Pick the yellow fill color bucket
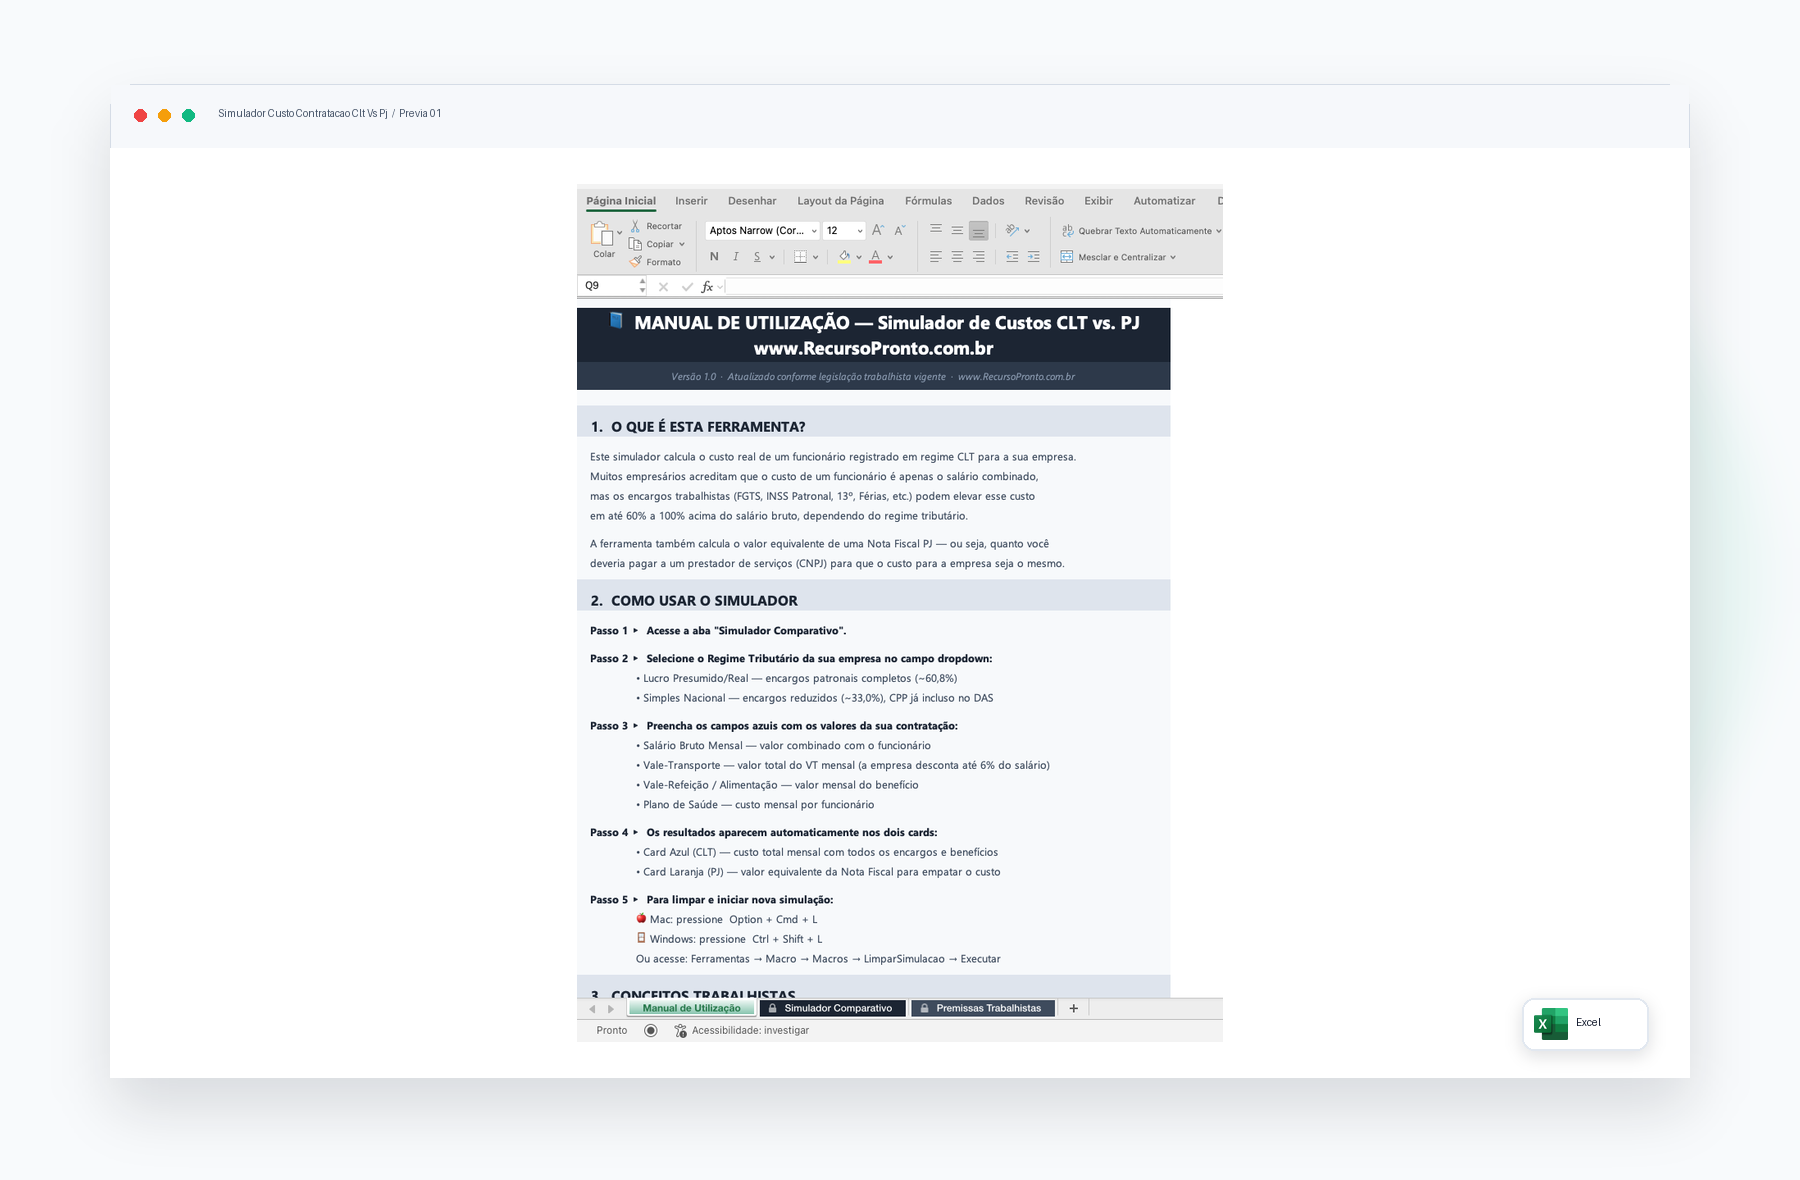The height and width of the screenshot is (1180, 1800). click(844, 257)
